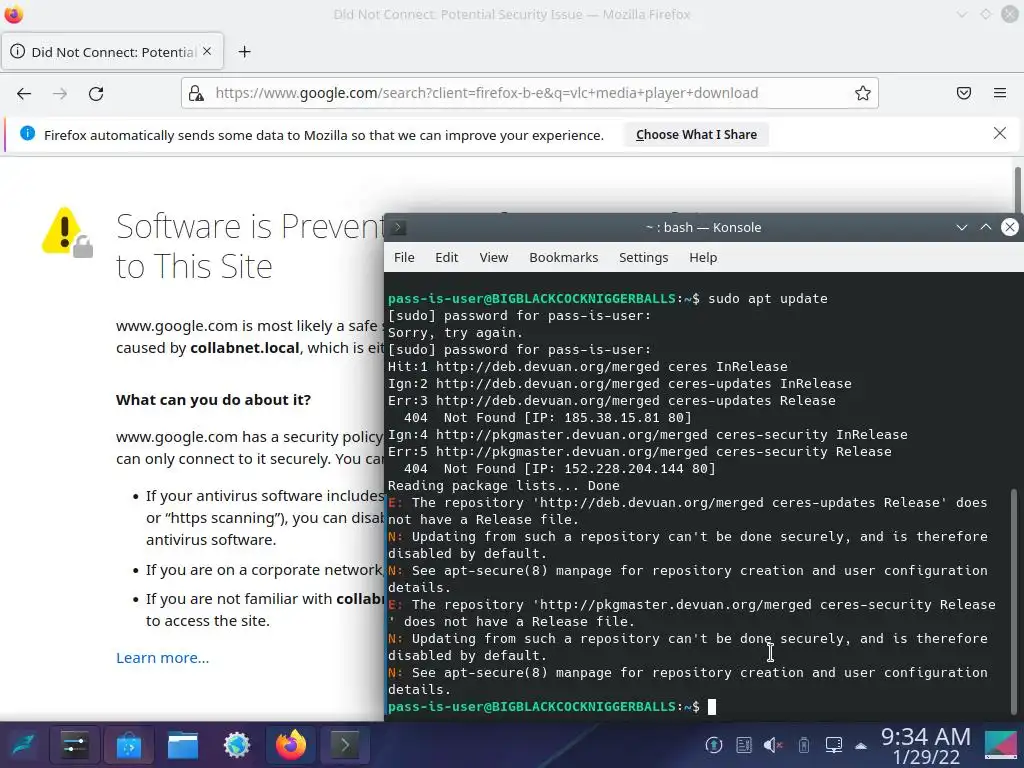This screenshot has height=768, width=1024.
Task: Click the Firefox window maximize diamond icon
Action: coord(985,14)
